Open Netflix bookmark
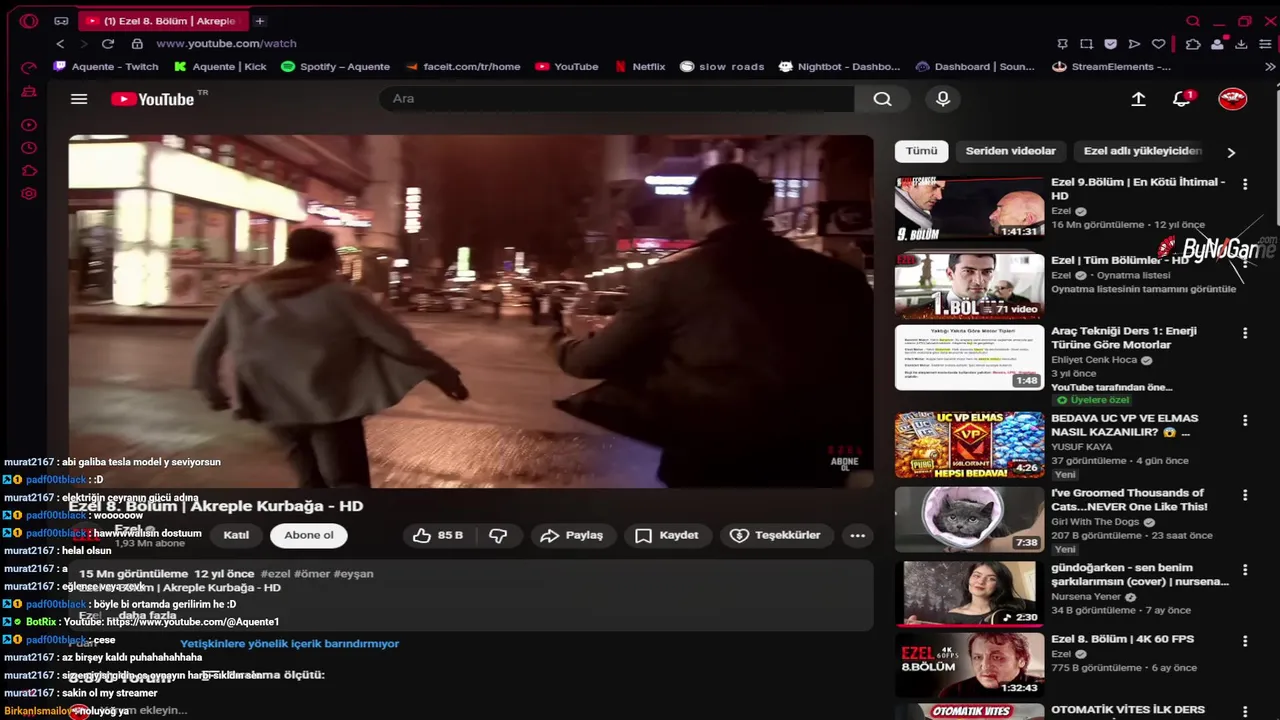This screenshot has height=720, width=1280. pyautogui.click(x=640, y=67)
